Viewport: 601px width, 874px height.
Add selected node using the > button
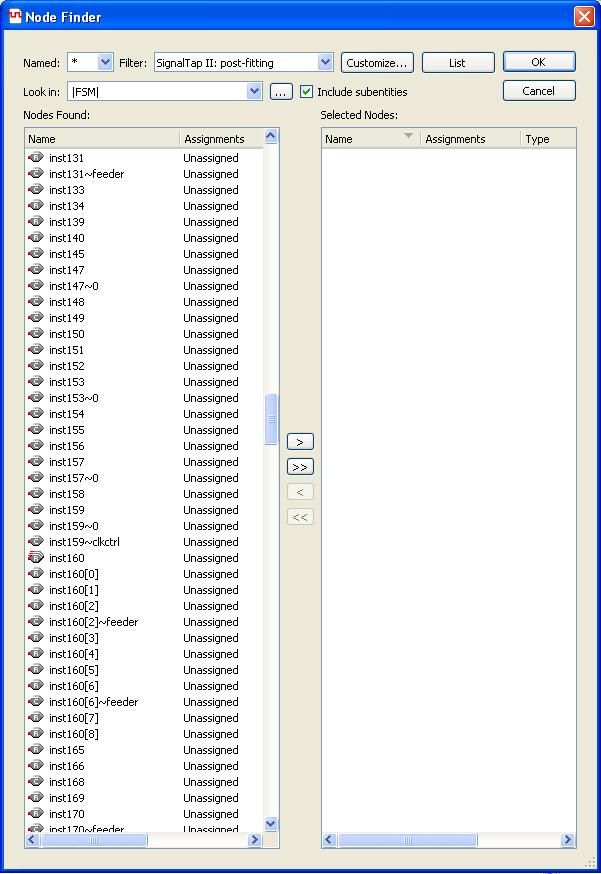point(300,442)
